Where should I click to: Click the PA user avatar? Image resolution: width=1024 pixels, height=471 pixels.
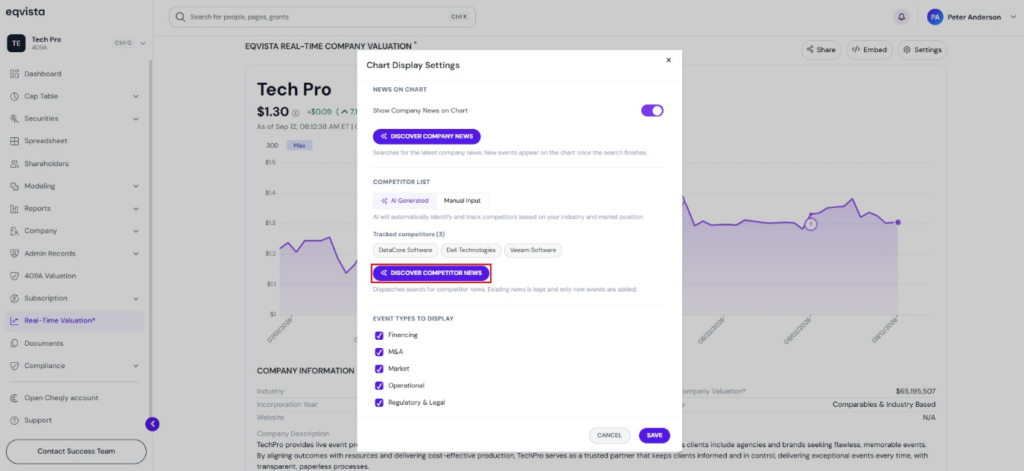(935, 17)
